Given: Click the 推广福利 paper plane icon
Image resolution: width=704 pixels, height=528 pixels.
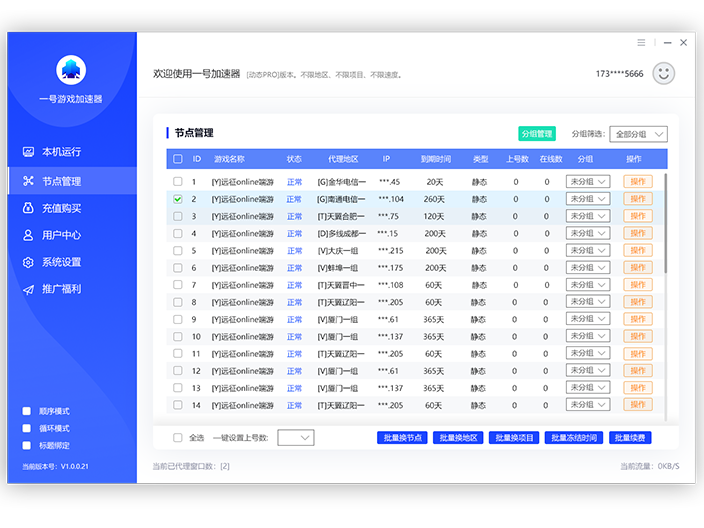Looking at the screenshot, I should pos(28,289).
